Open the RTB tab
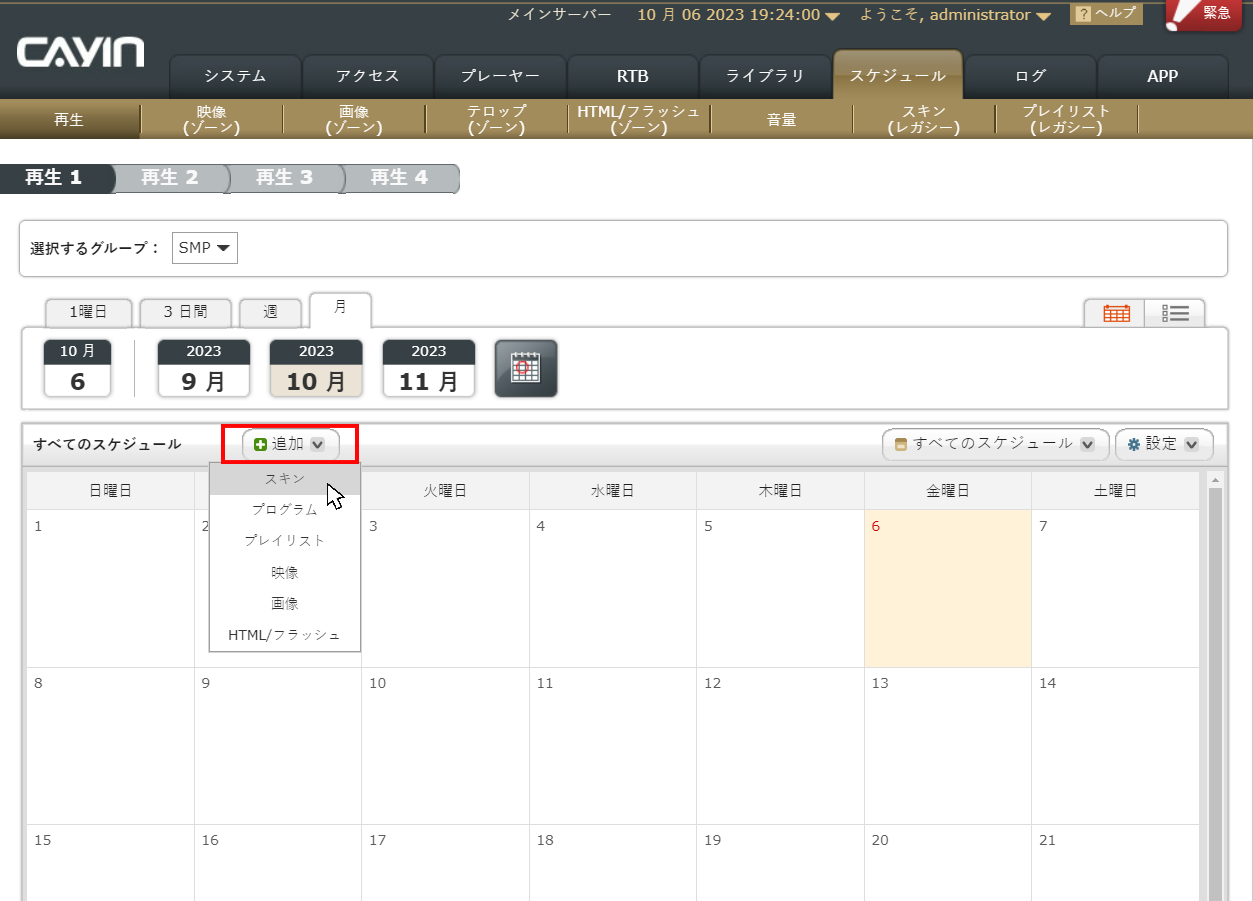The height and width of the screenshot is (901, 1253). click(x=632, y=76)
